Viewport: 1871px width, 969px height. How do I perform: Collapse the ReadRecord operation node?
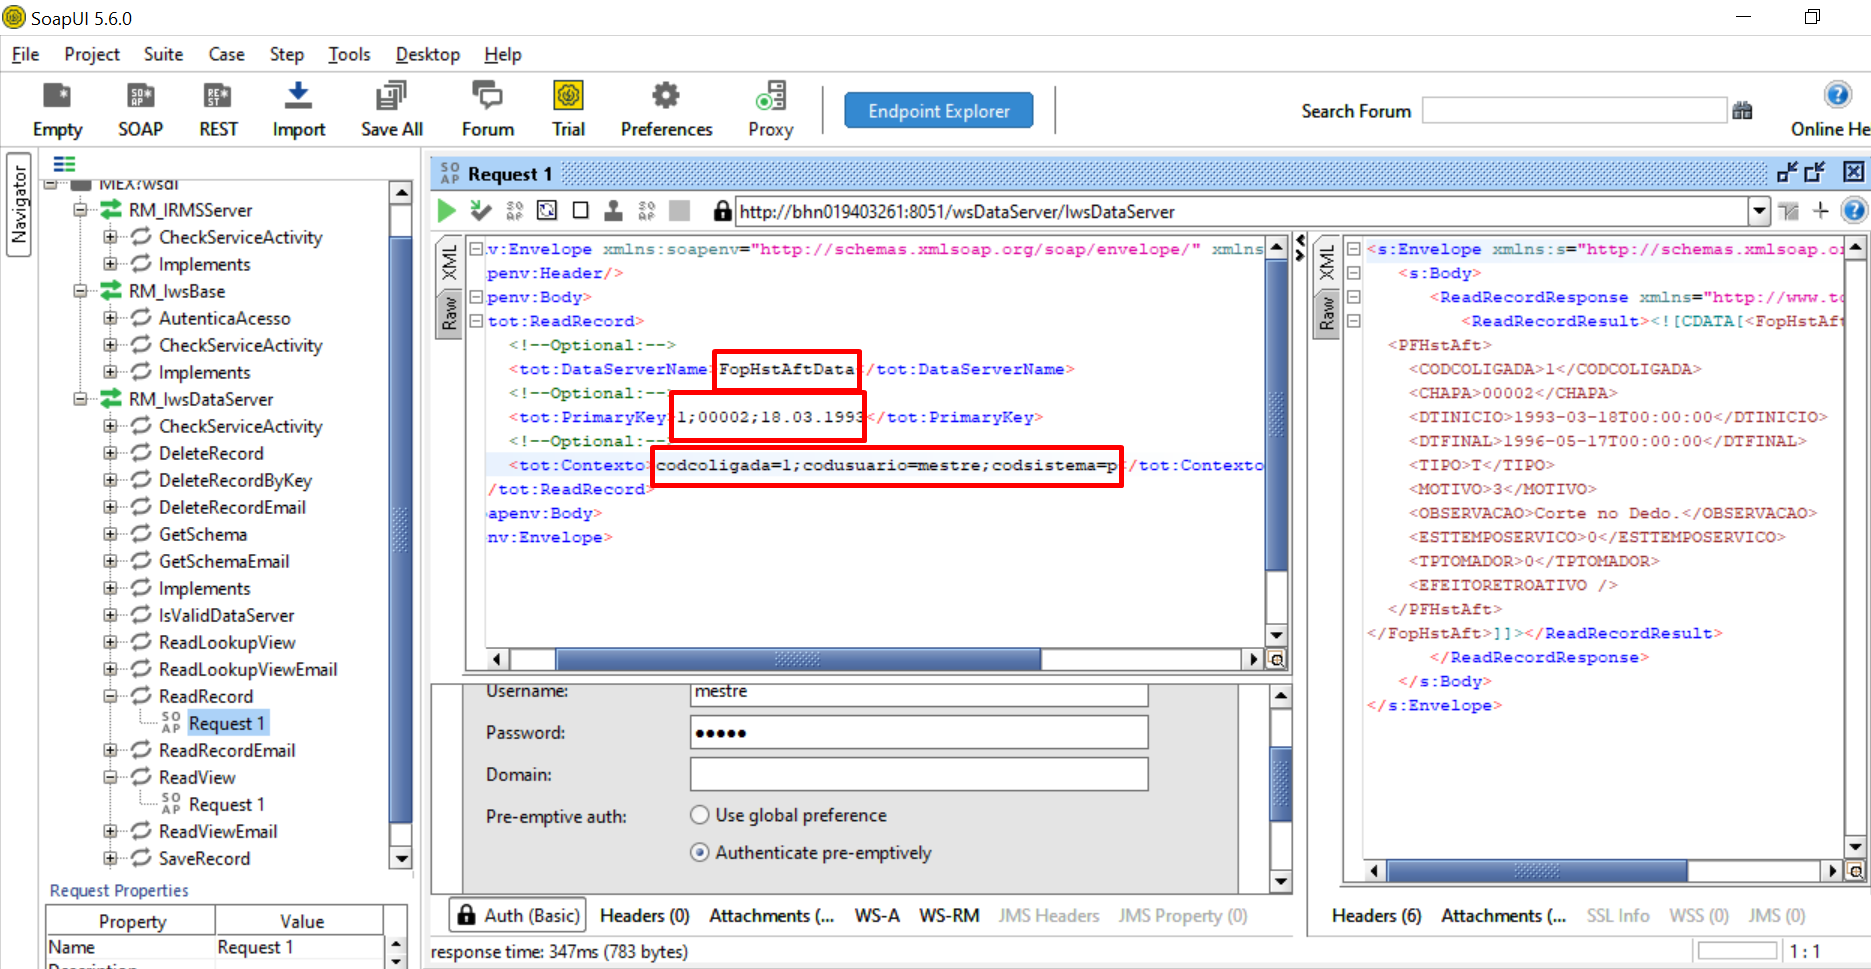pos(110,696)
